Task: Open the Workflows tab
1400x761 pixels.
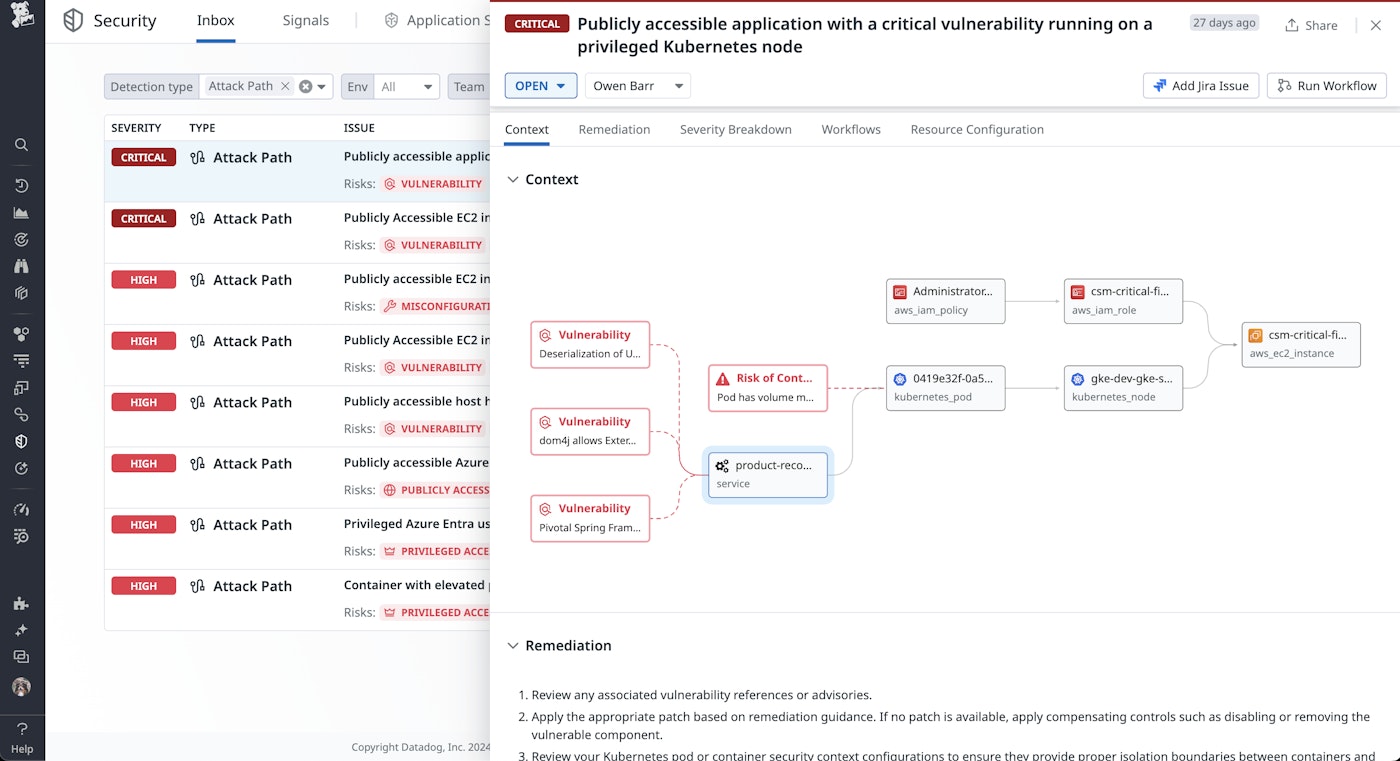Action: (x=851, y=130)
